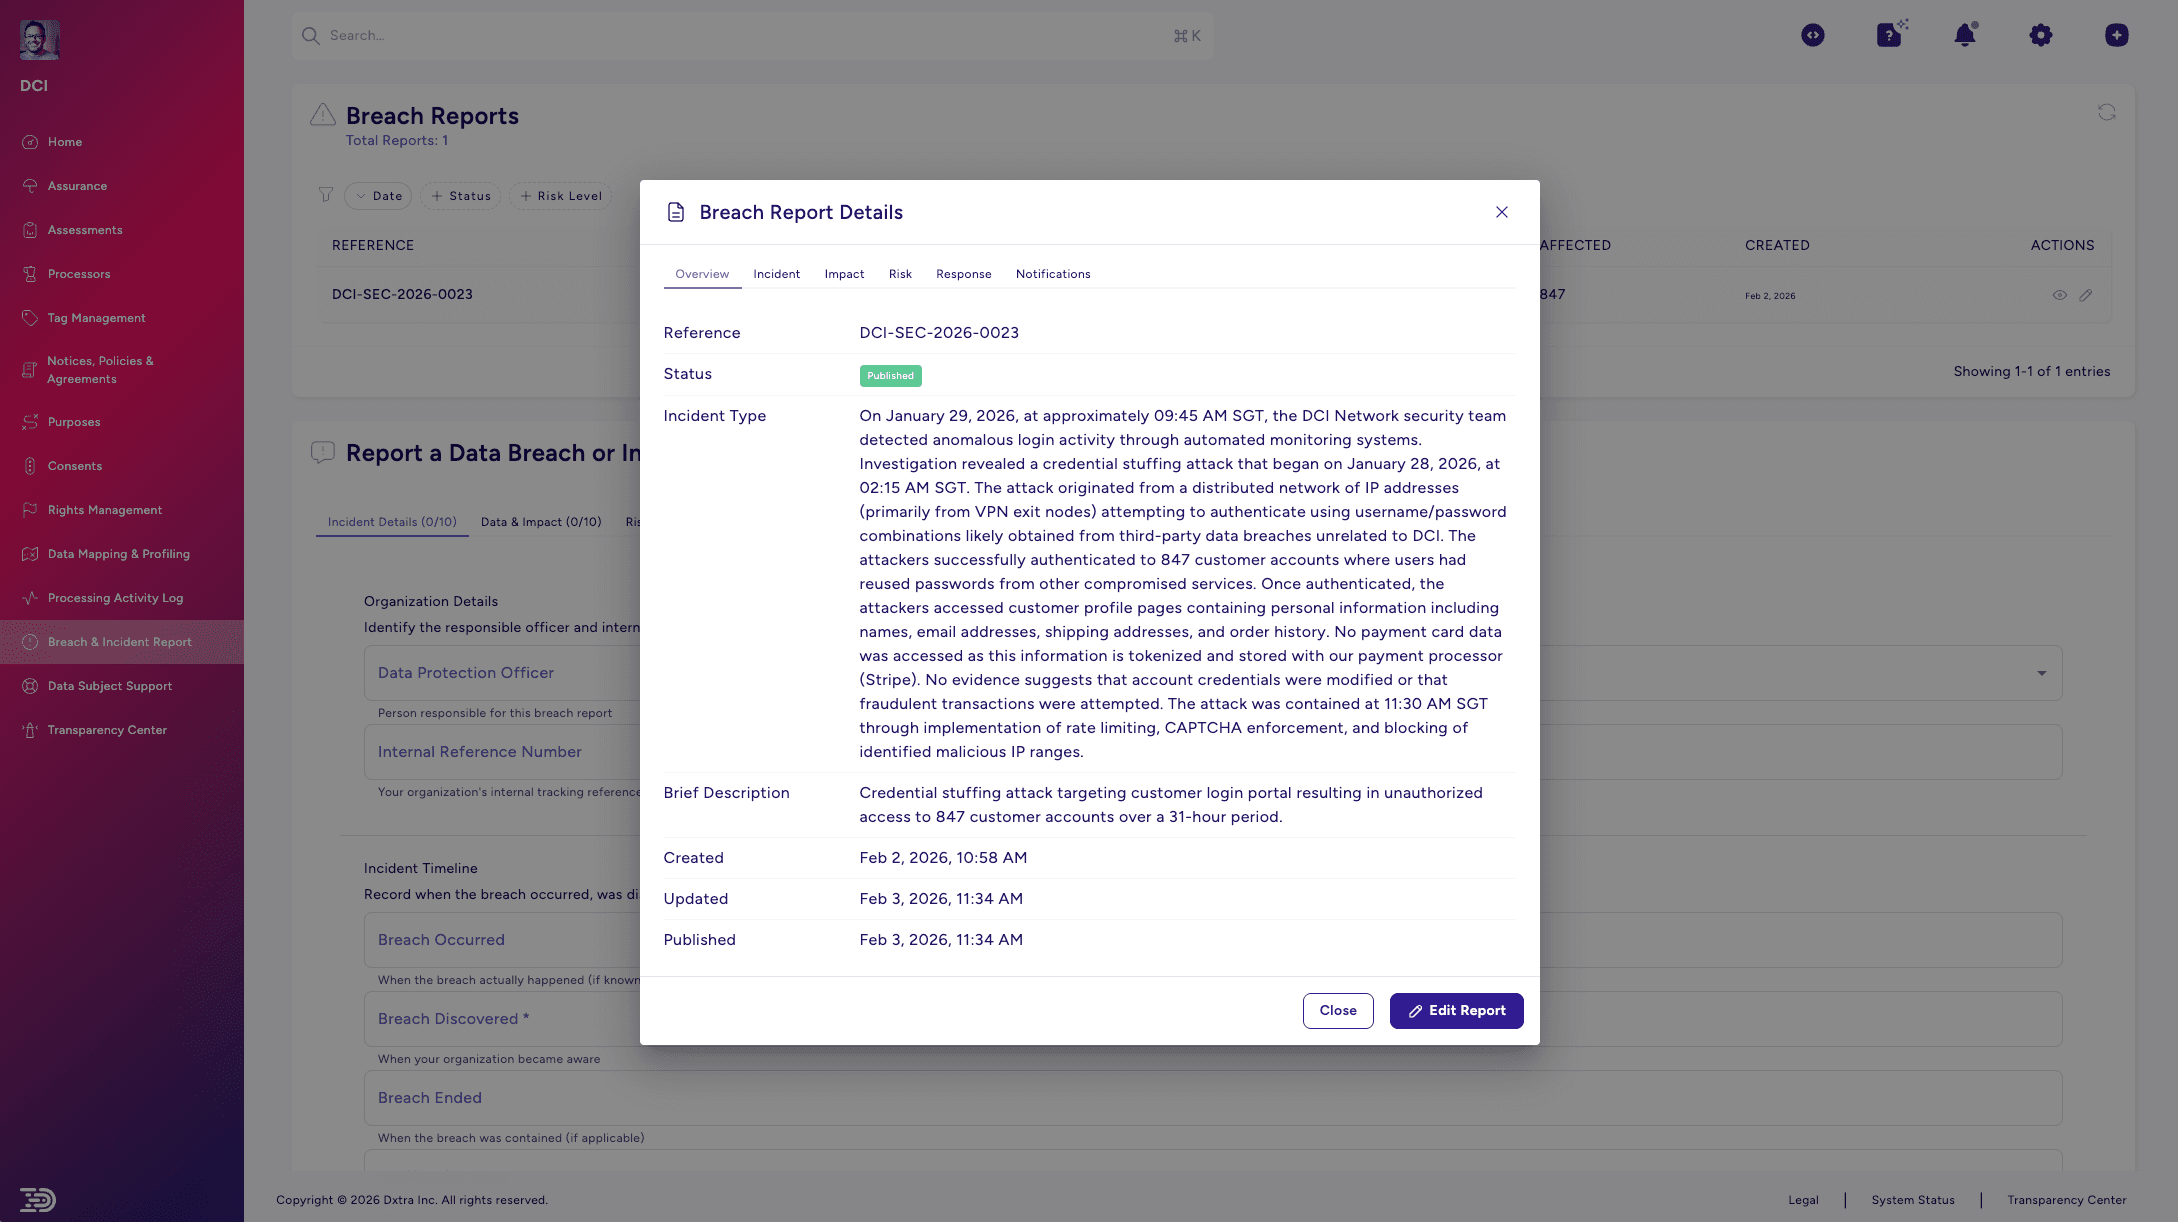Open the System Status footer link
The width and height of the screenshot is (2178, 1222).
1913,1200
